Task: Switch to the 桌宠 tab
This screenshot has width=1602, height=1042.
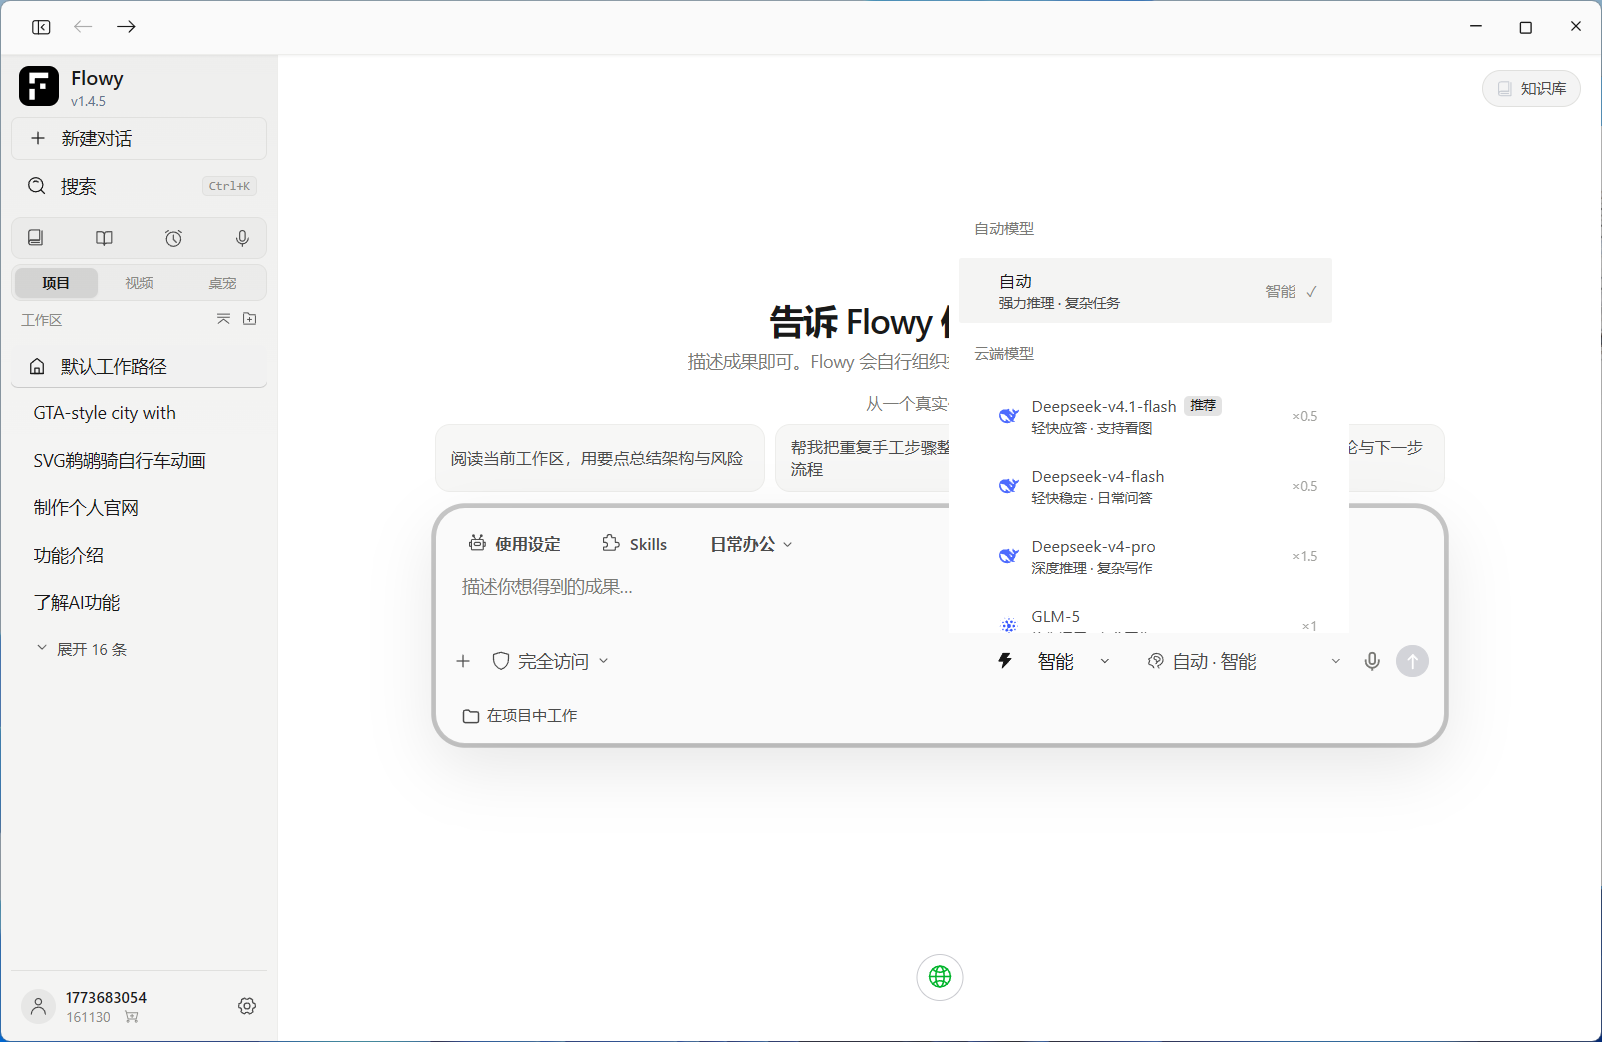Action: (222, 283)
